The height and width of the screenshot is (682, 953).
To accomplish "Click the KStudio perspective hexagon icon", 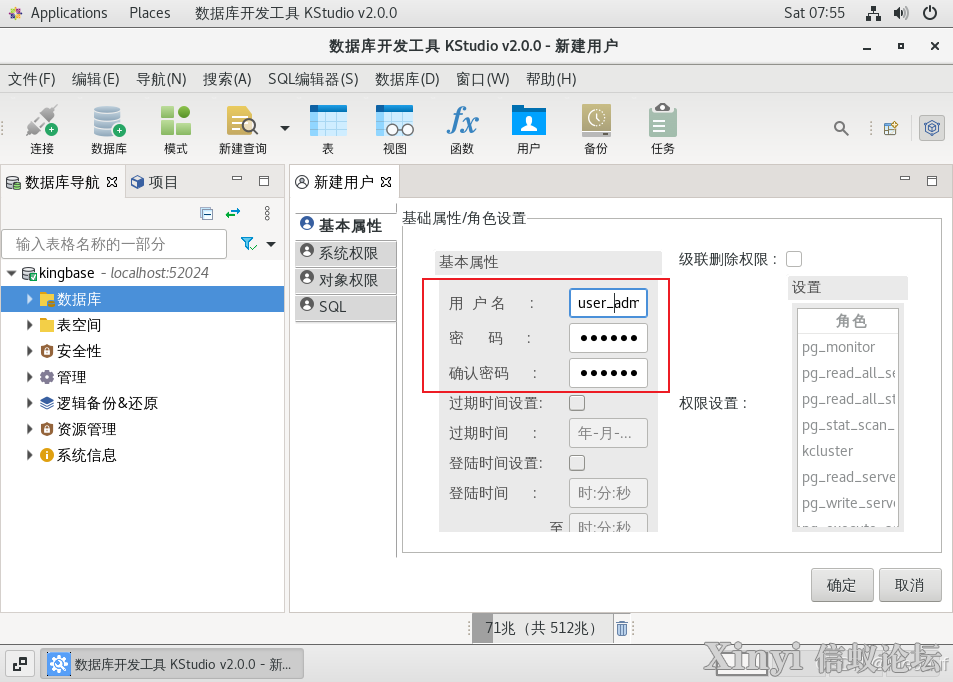I will coord(932,128).
